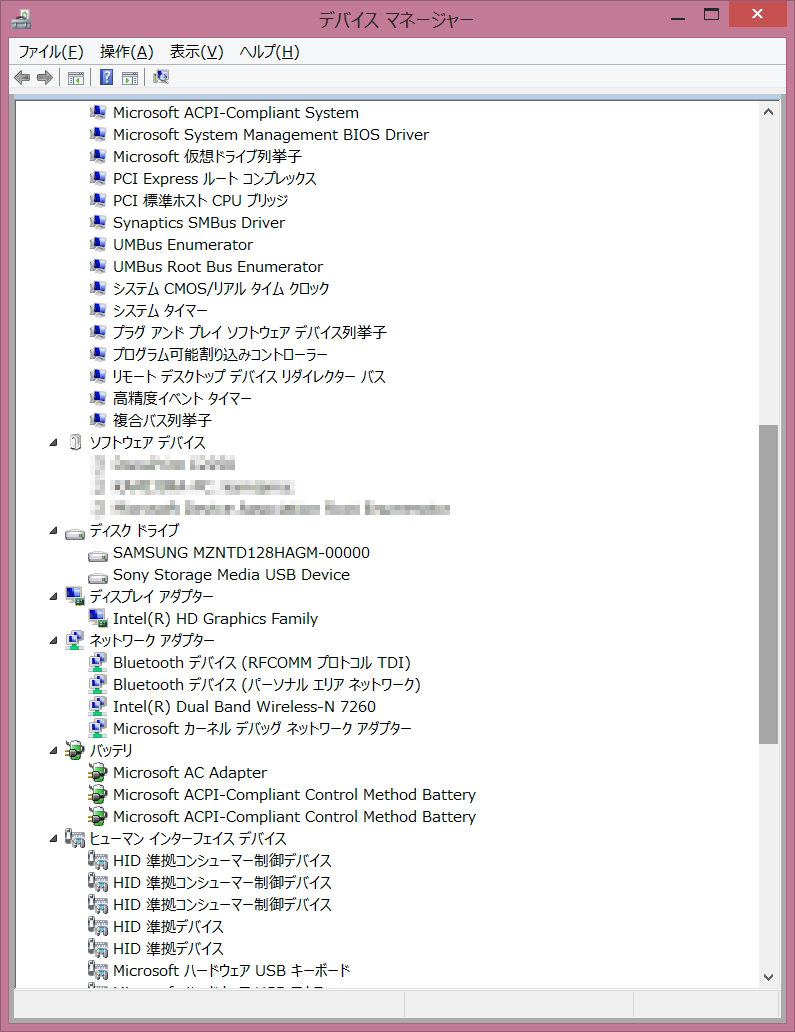The height and width of the screenshot is (1032, 795).
Task: Click the バッテリ category icon
Action: [75, 750]
